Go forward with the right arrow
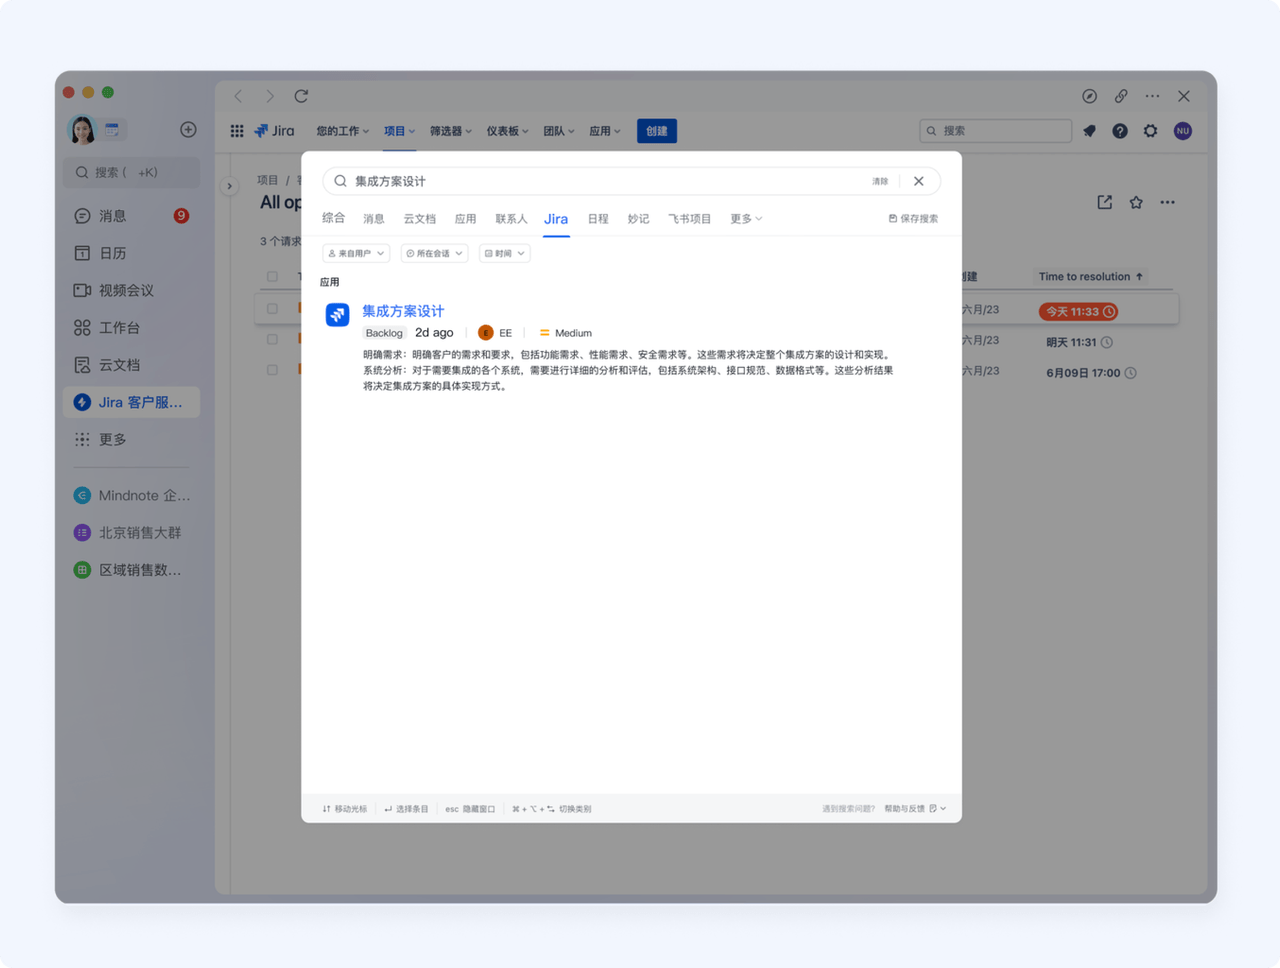1280x968 pixels. 269,96
